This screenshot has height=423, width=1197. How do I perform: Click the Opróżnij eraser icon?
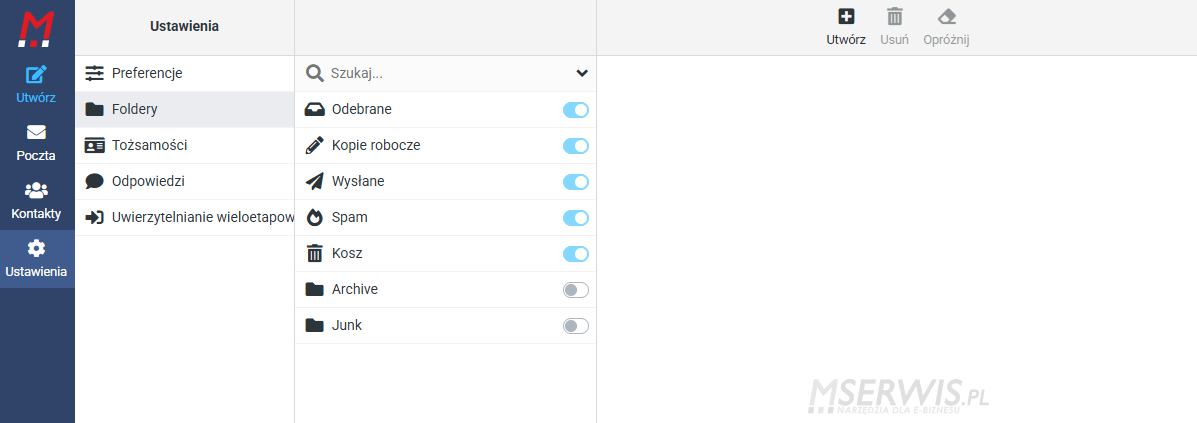point(947,17)
